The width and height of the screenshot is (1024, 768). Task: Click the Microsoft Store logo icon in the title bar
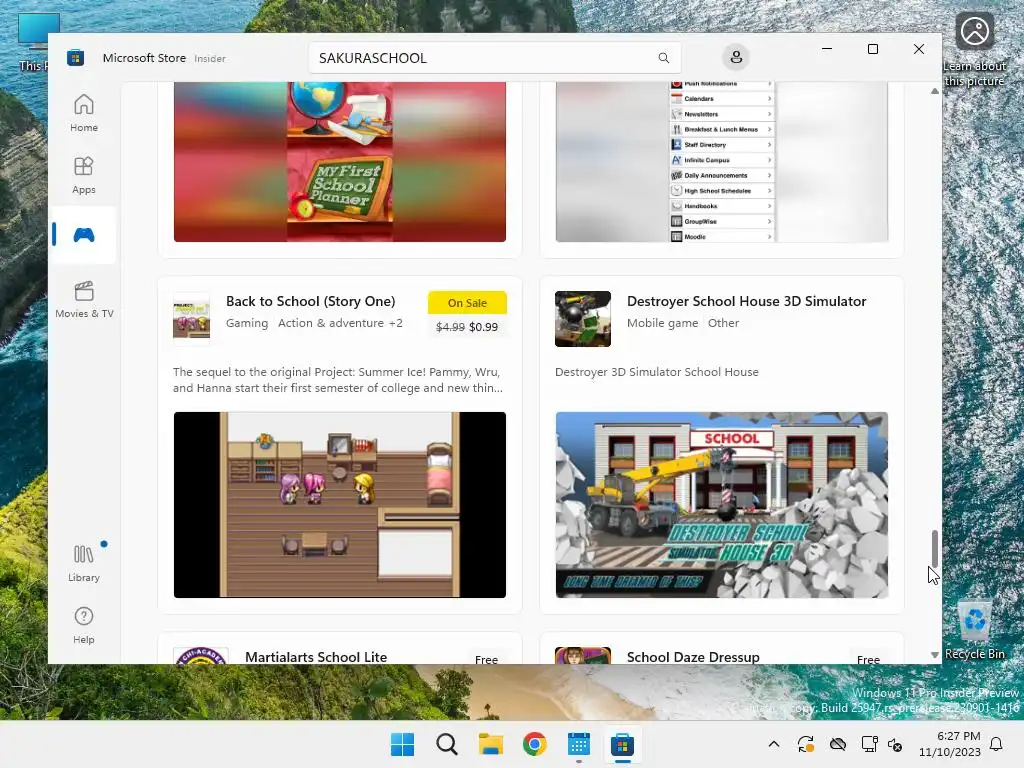[75, 57]
